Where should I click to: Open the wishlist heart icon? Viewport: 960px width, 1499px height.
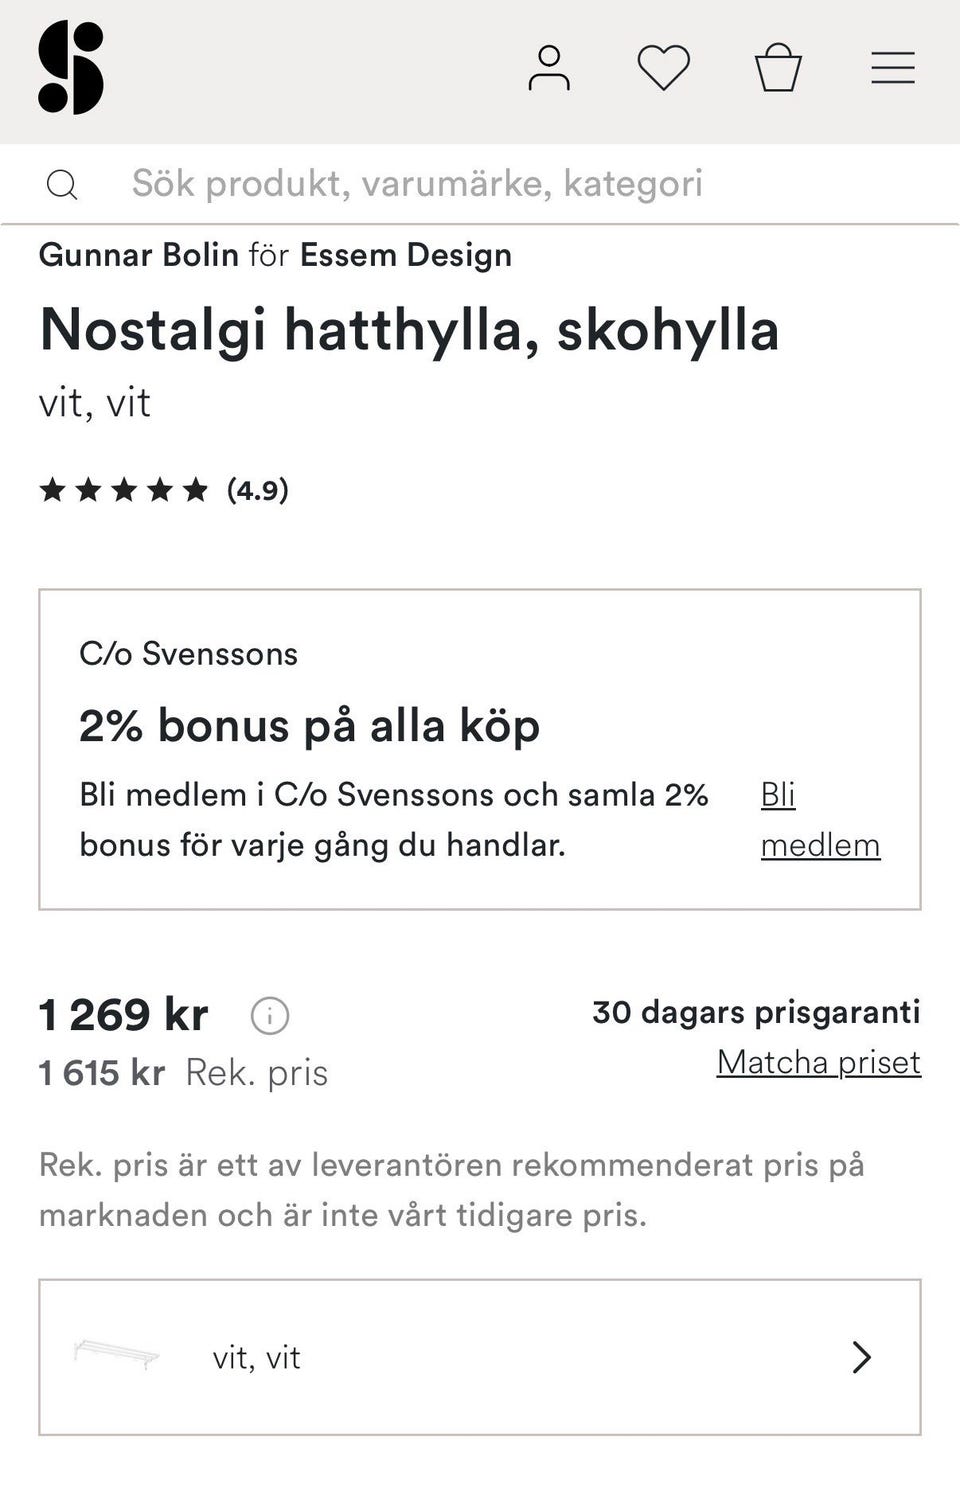tap(664, 69)
